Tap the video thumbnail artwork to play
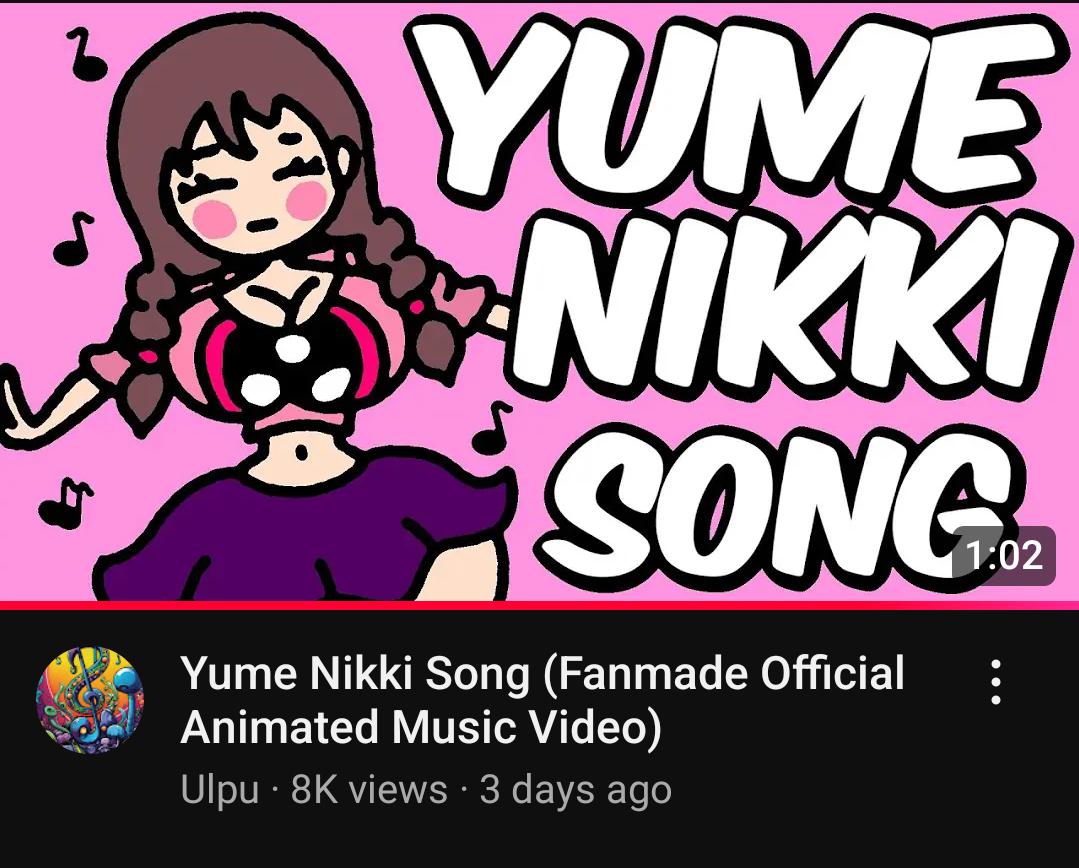This screenshot has height=868, width=1079. [540, 300]
